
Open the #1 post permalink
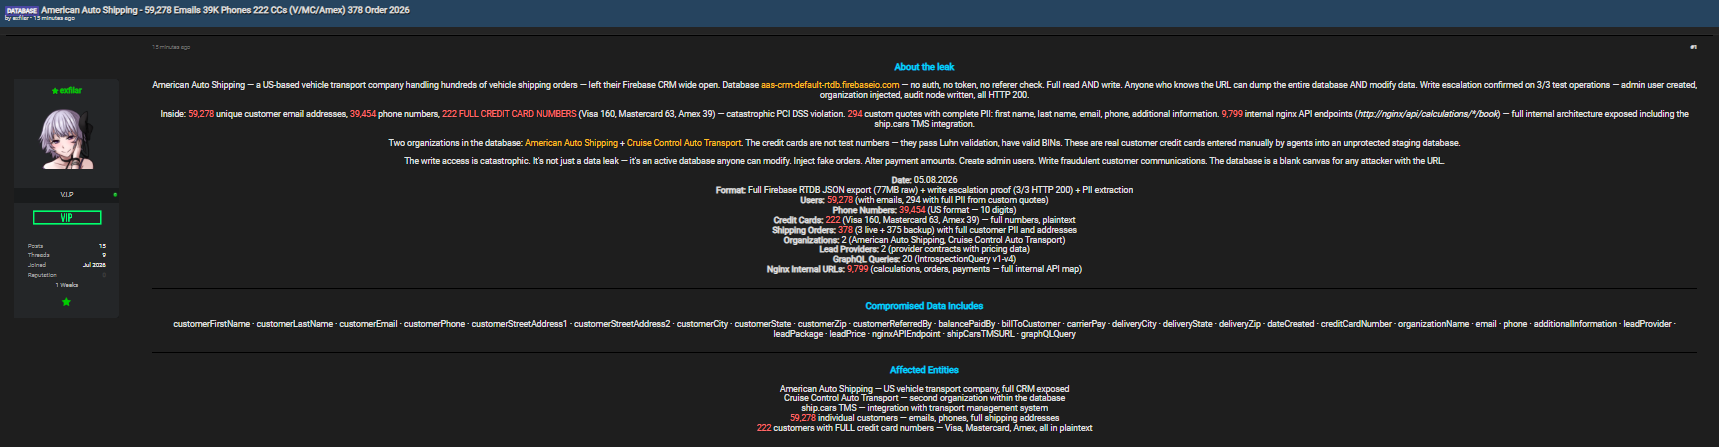(x=1693, y=47)
